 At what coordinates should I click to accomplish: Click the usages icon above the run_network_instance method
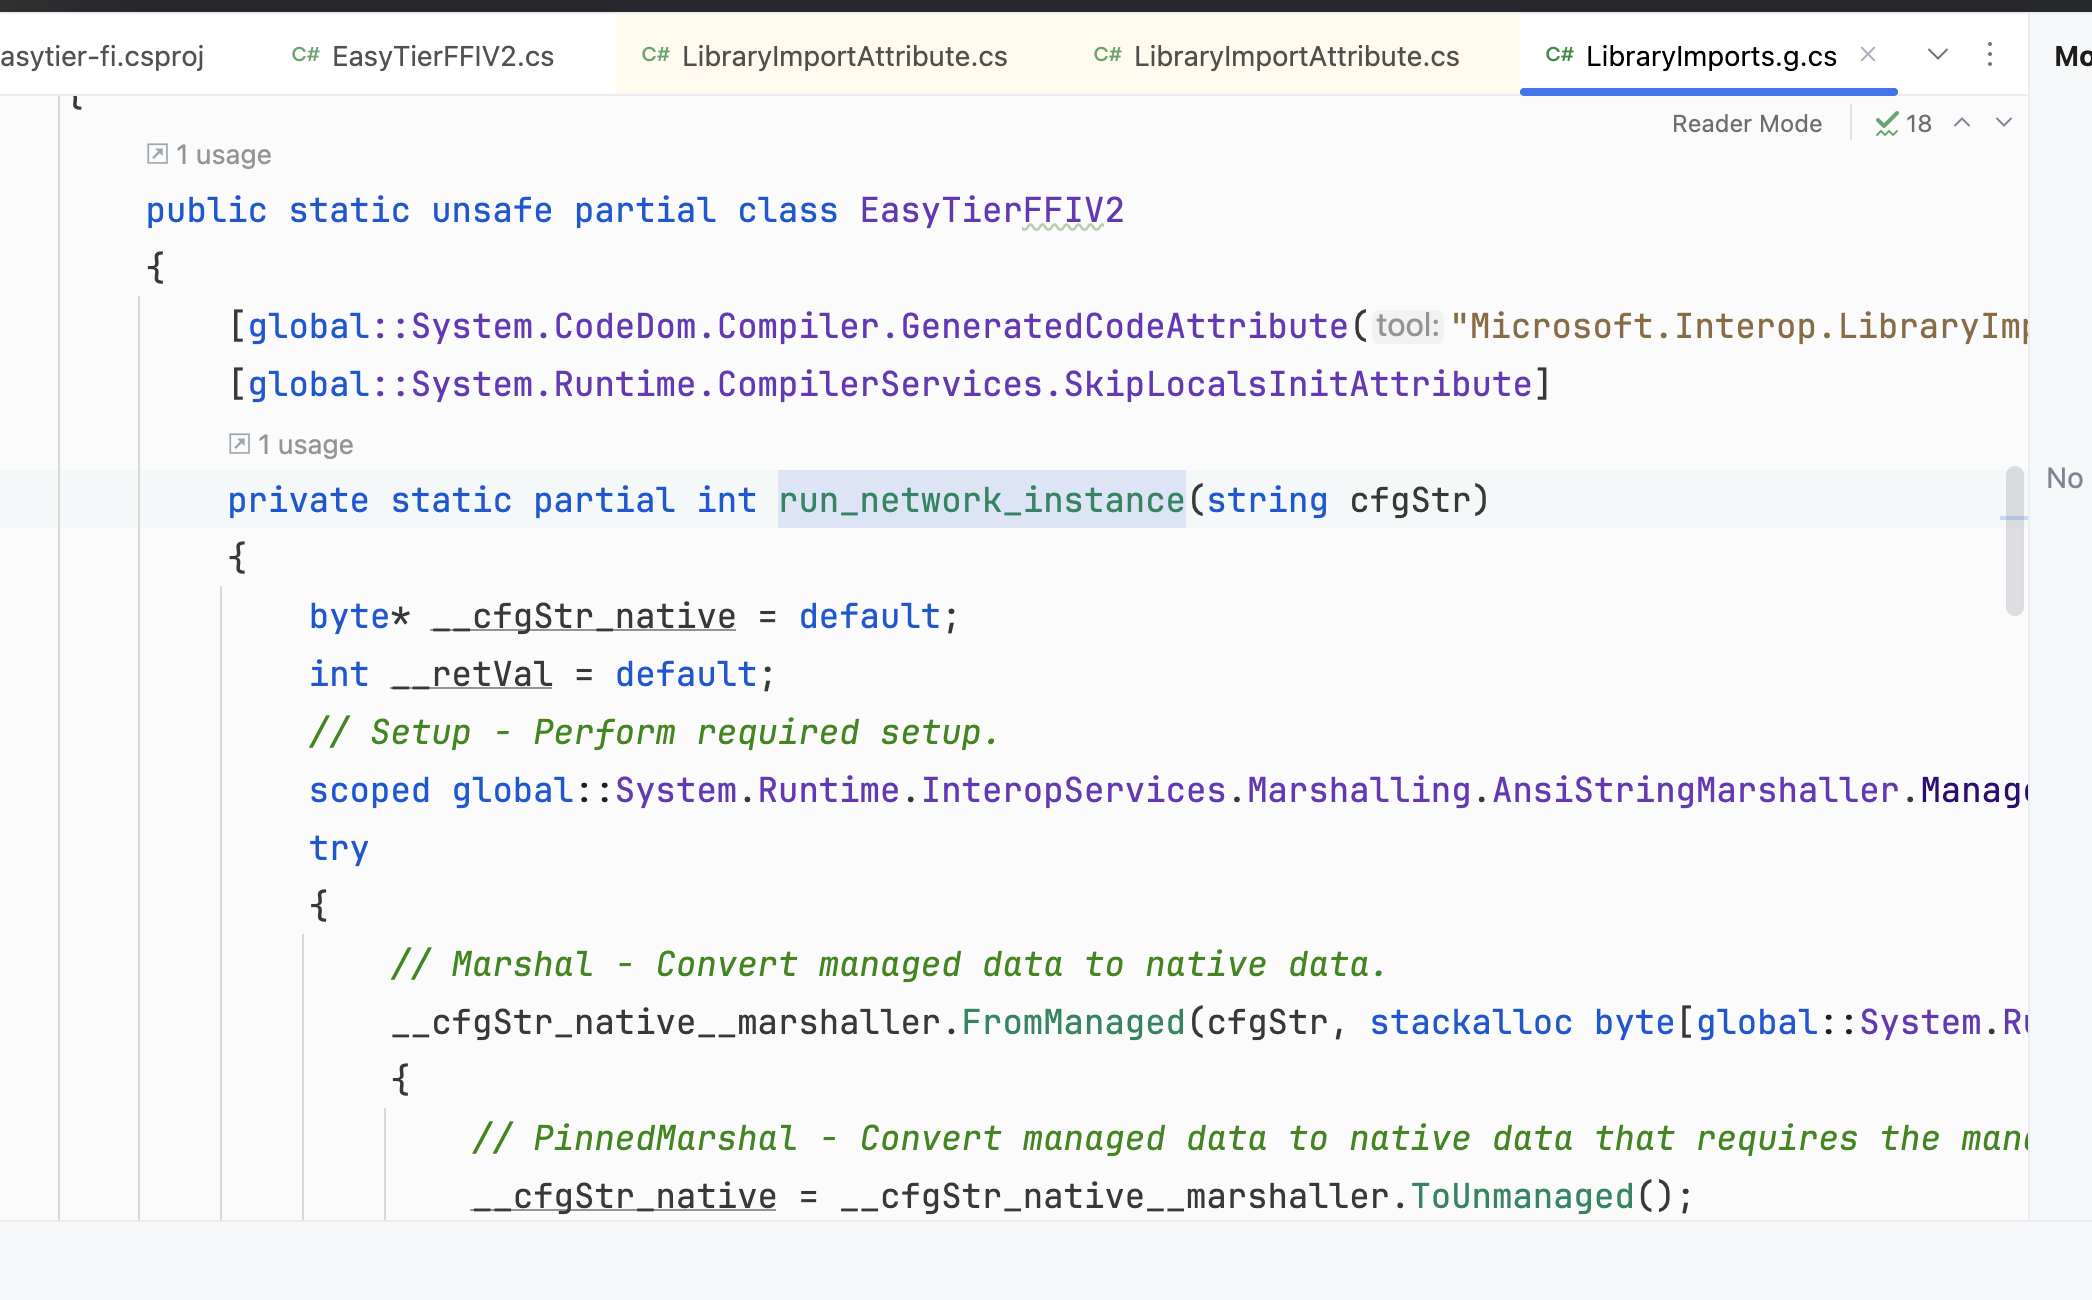[x=239, y=444]
